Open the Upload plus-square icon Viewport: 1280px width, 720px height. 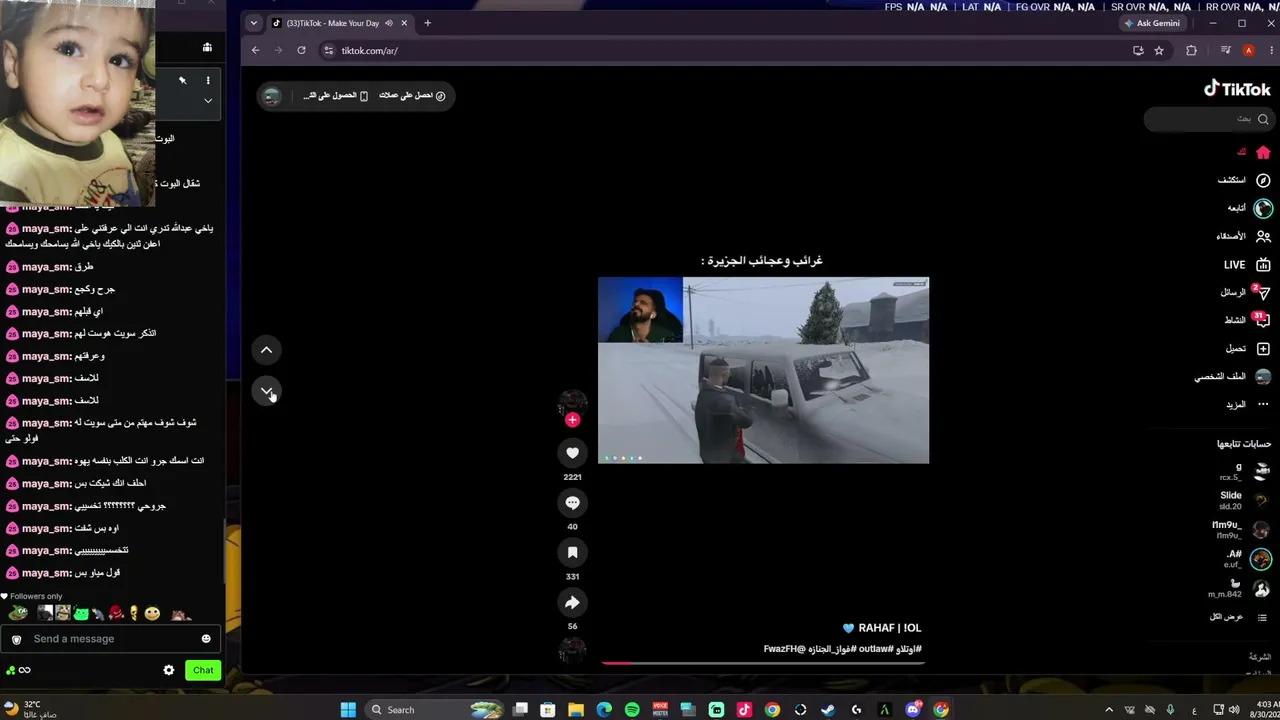[x=1263, y=349]
